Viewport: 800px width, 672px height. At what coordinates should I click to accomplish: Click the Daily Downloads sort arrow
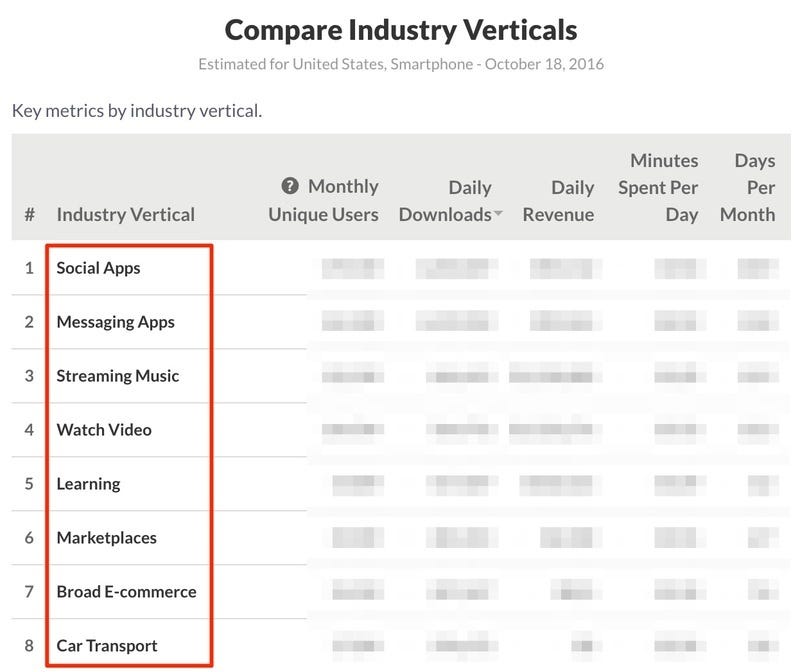tap(498, 215)
